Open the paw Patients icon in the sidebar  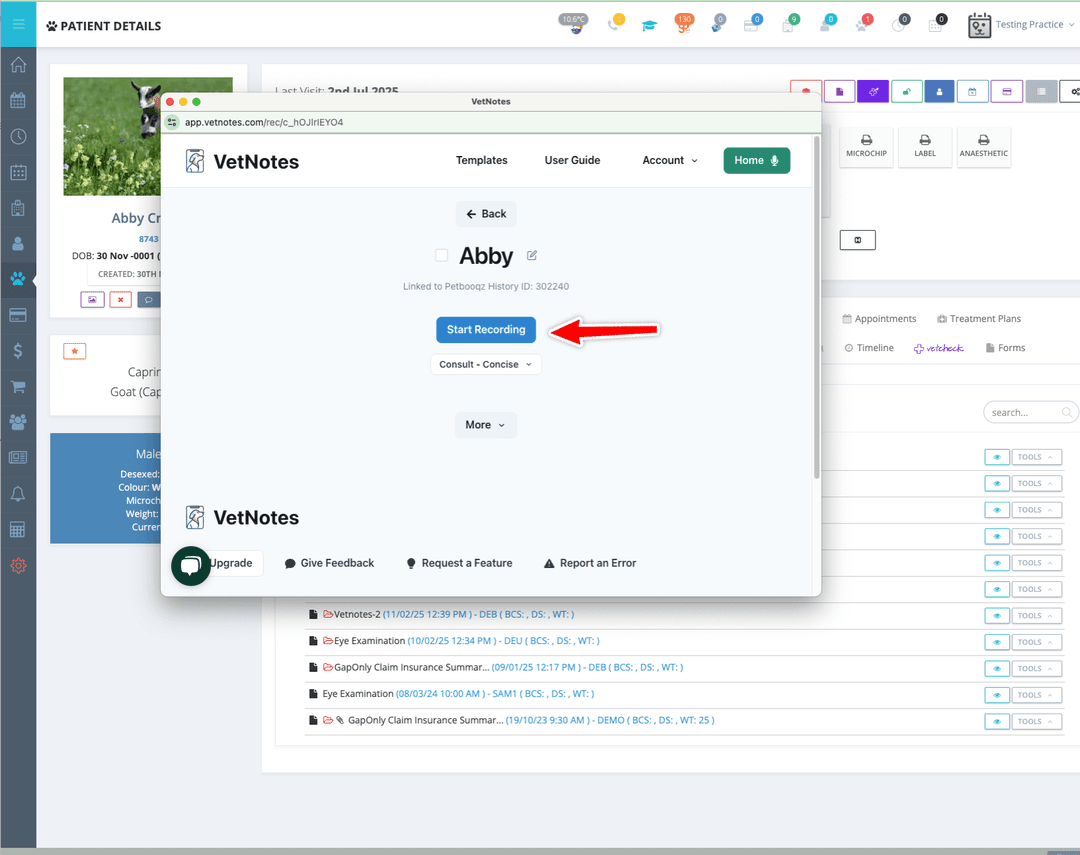click(18, 279)
